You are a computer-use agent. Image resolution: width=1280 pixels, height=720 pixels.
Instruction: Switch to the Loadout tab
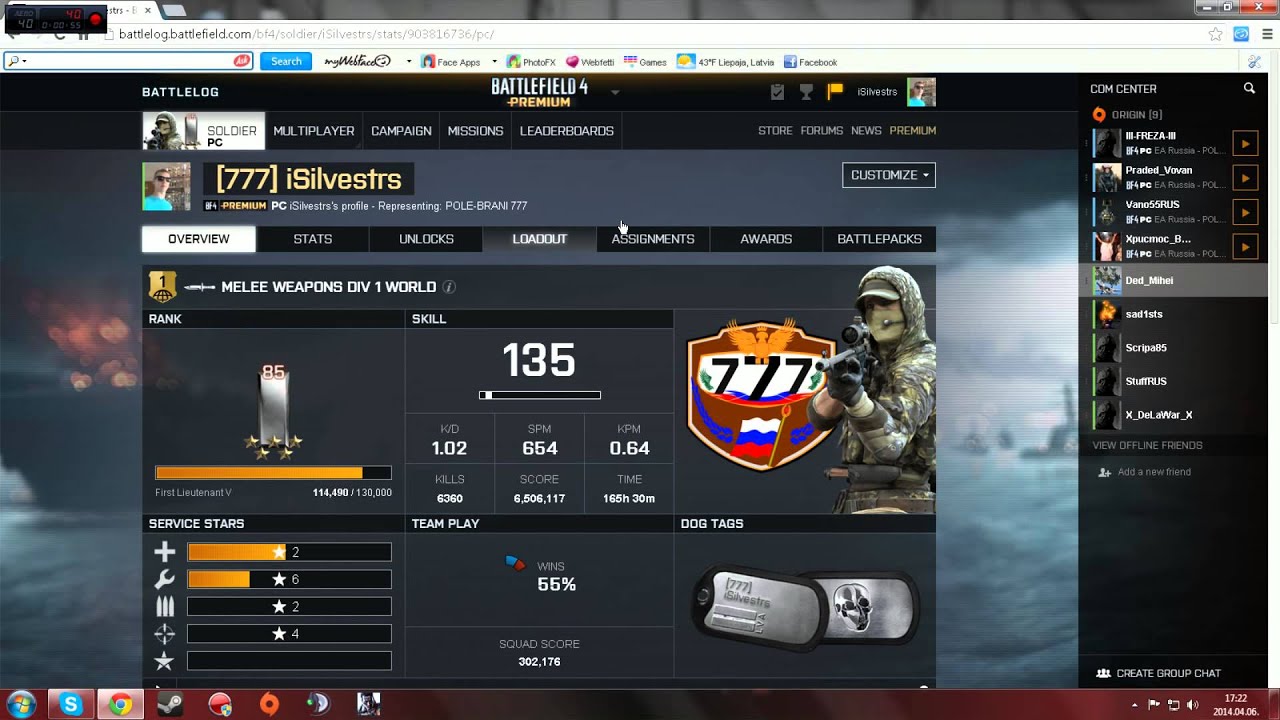540,239
